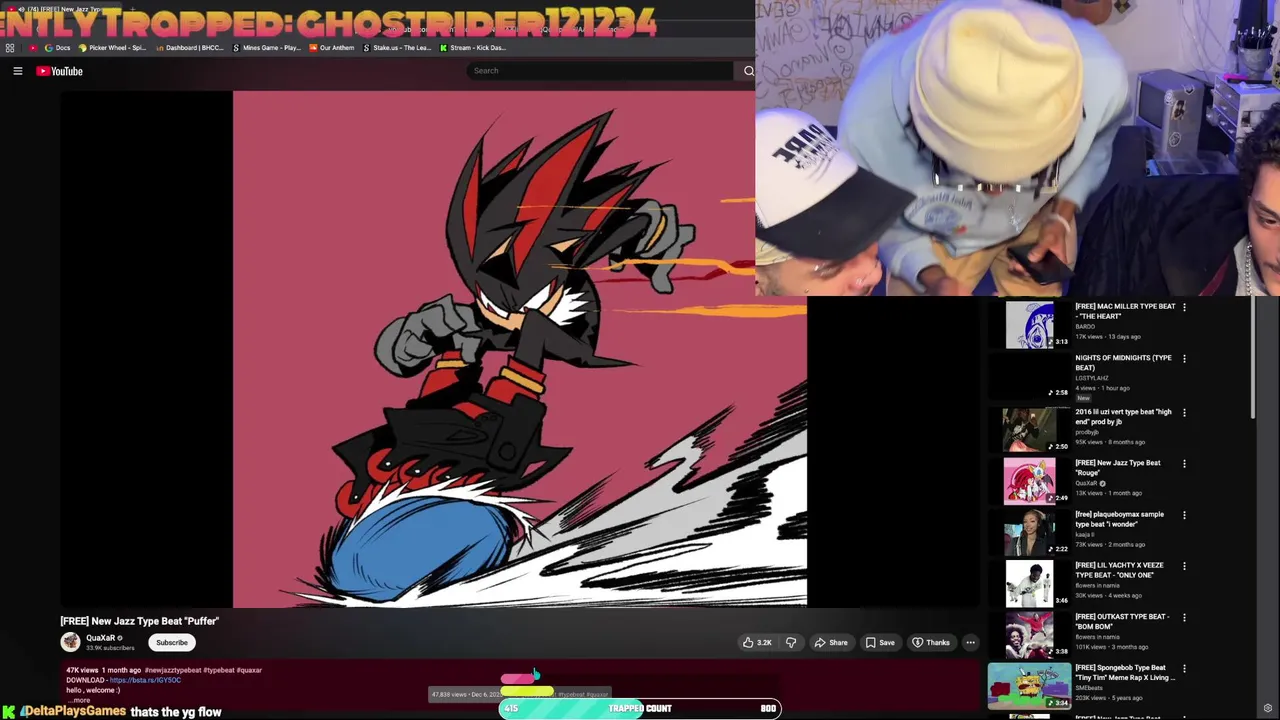Open the Dashboard | BHCC bookmark
Screen dimensions: 1280x720
(189, 48)
